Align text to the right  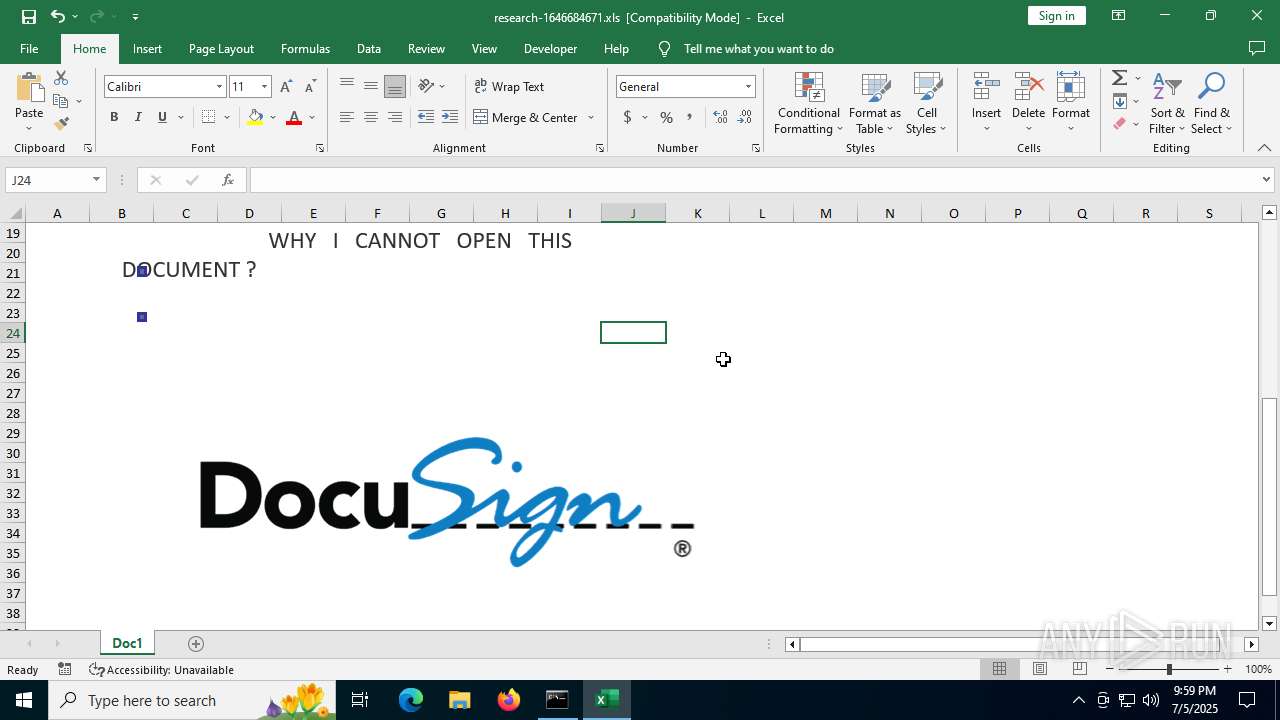coord(395,117)
